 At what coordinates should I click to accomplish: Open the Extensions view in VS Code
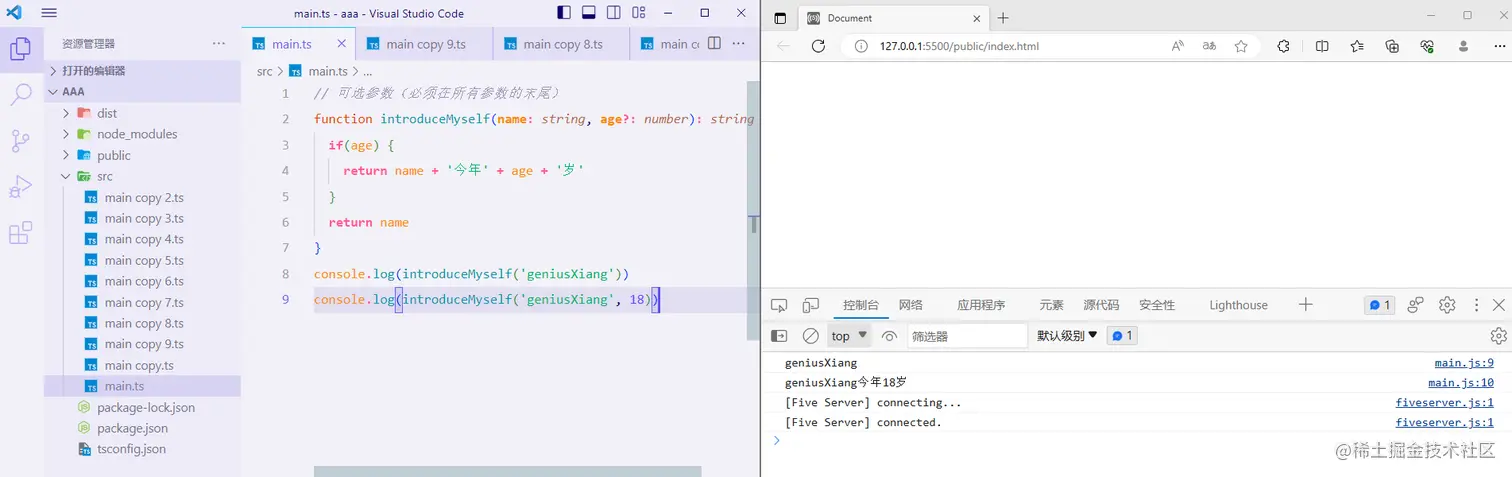pos(20,234)
